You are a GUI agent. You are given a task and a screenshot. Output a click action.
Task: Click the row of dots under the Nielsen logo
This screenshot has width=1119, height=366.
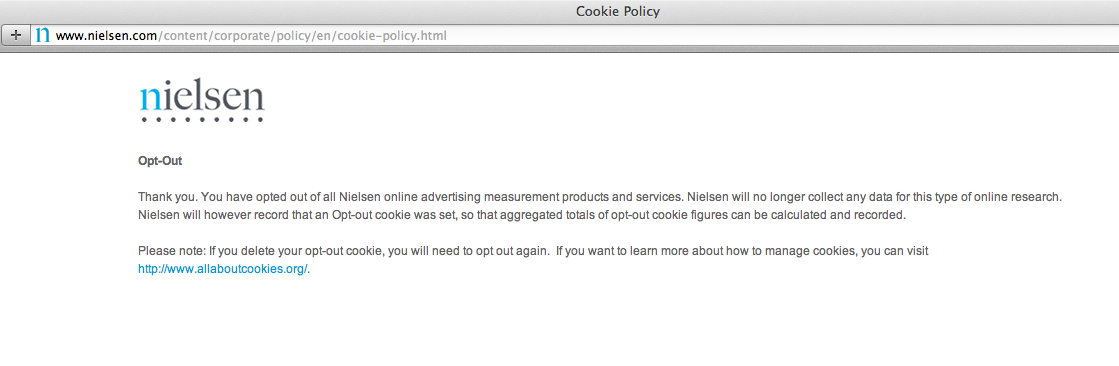(202, 119)
